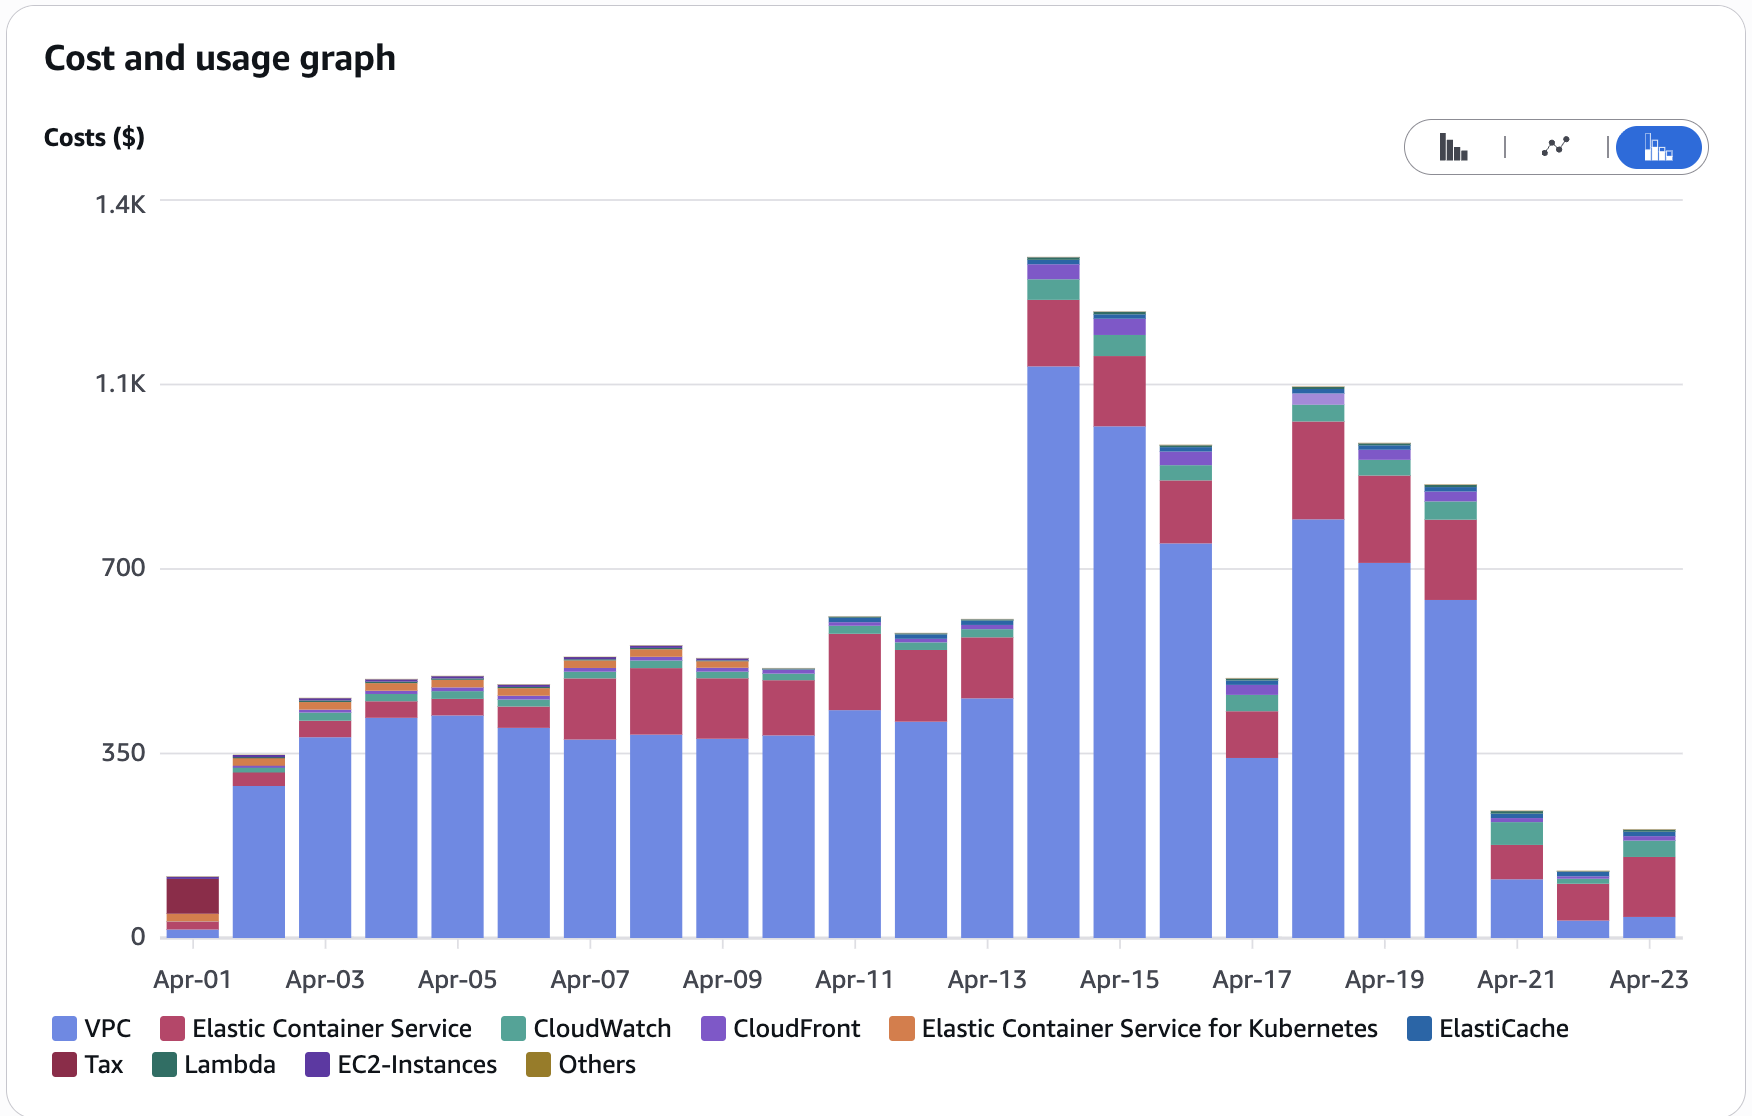1752x1116 pixels.
Task: Toggle the VPC legend color swatch
Action: [64, 1028]
